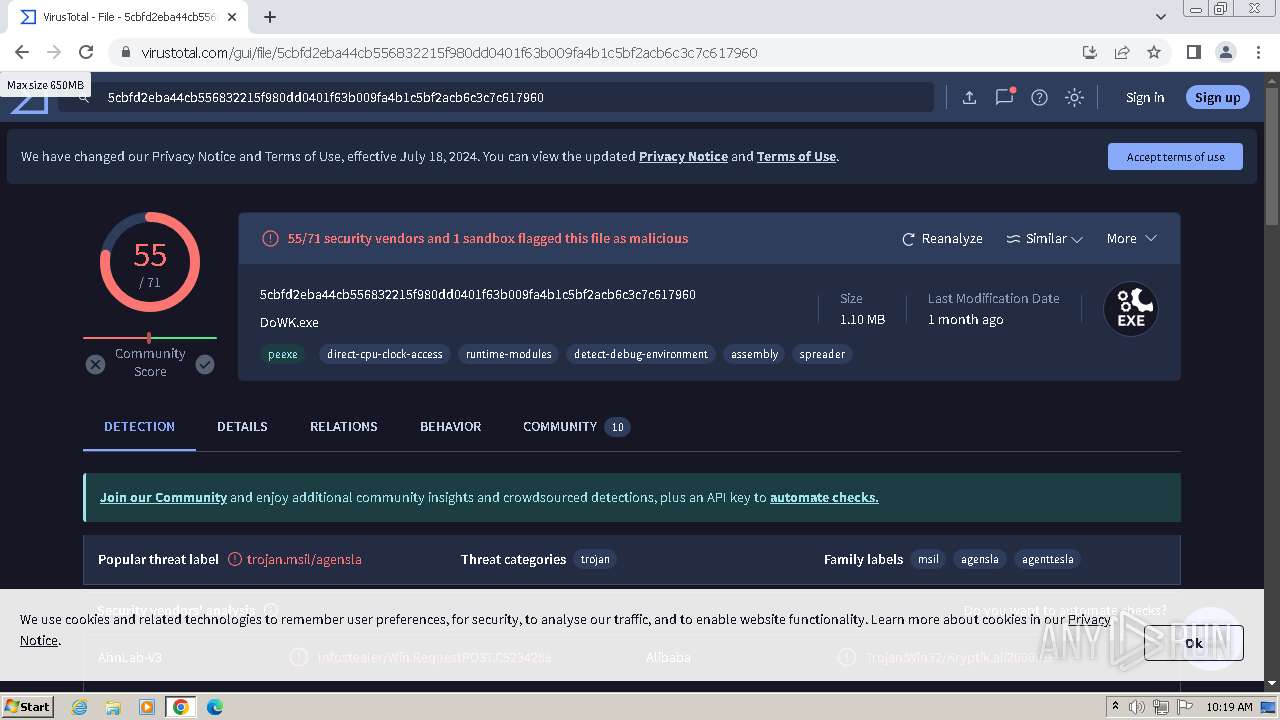Click Ok on the cookie notice
Screen dimensions: 1280x720
pos(1194,643)
